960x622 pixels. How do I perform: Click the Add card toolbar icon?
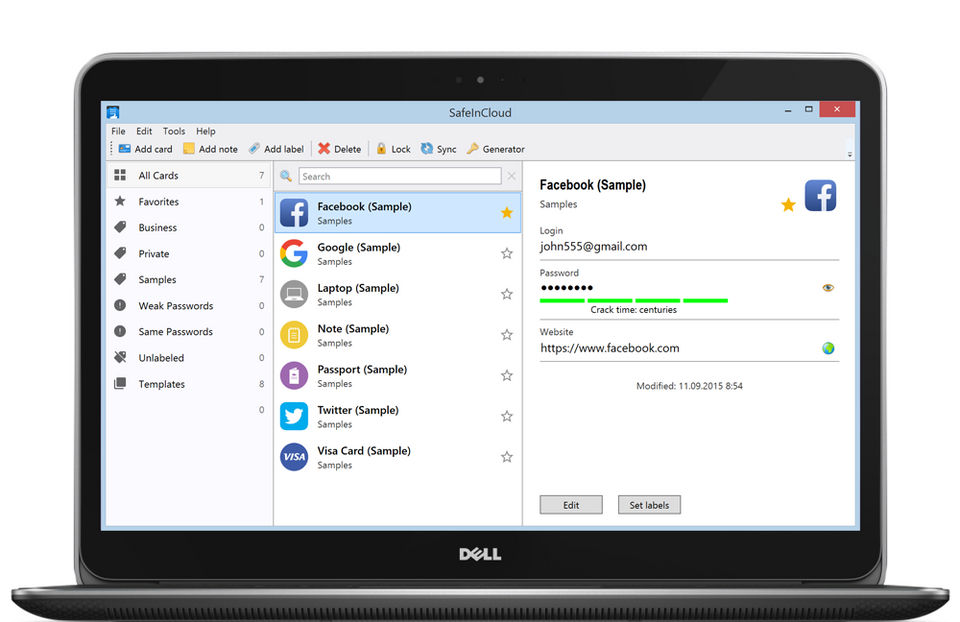click(124, 149)
